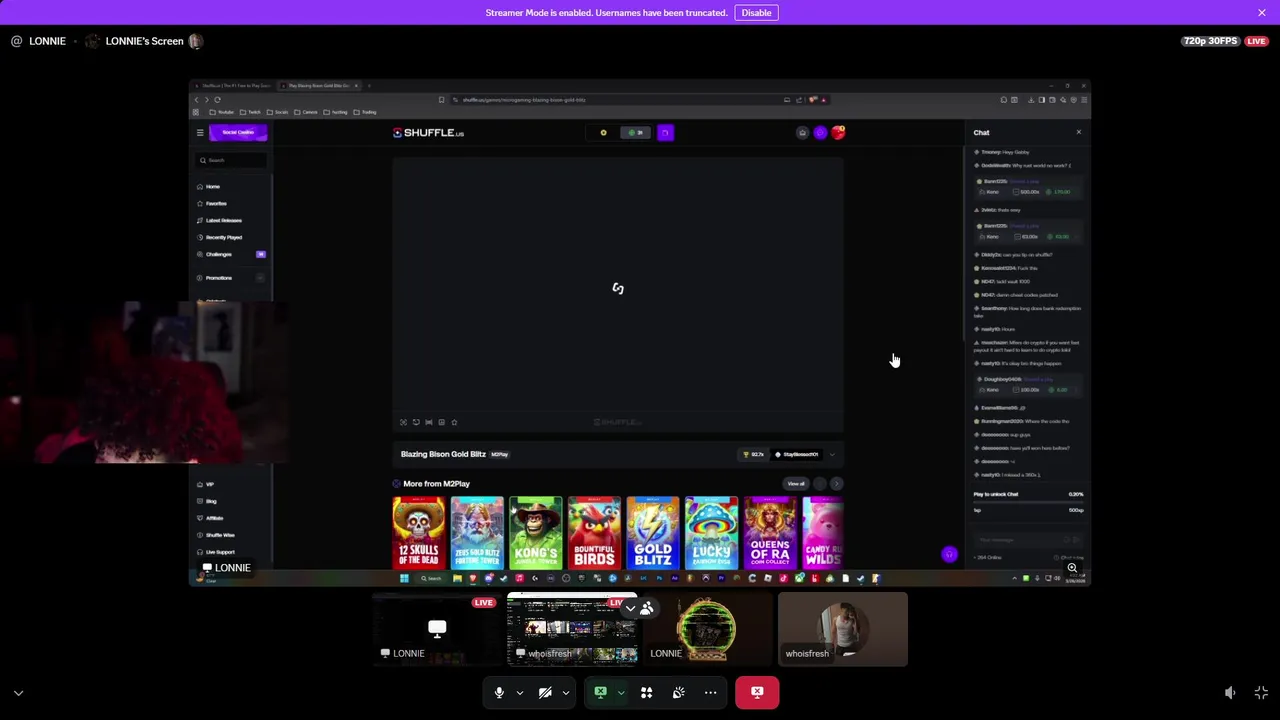Expand the bottom-left chevron

(18, 692)
